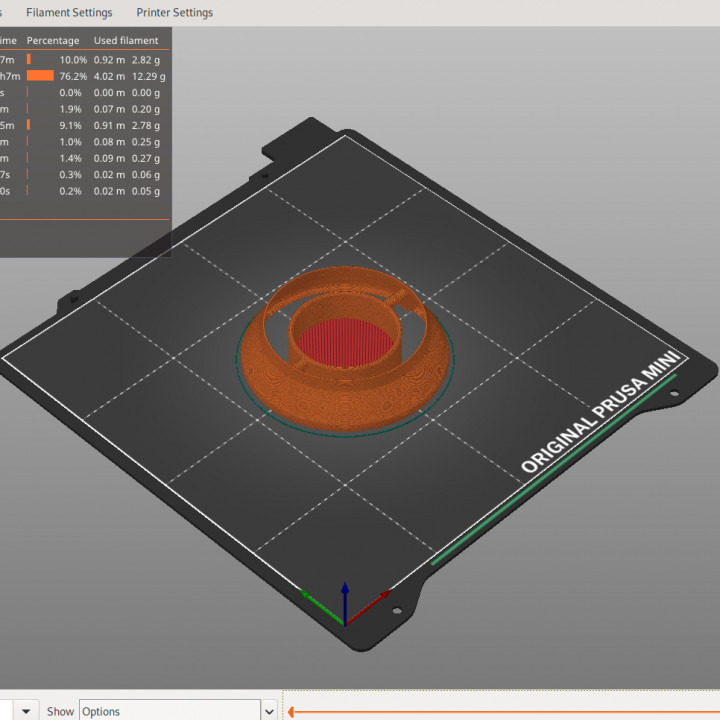
Task: Click the 0.27 g filament weight
Action: click(x=146, y=158)
